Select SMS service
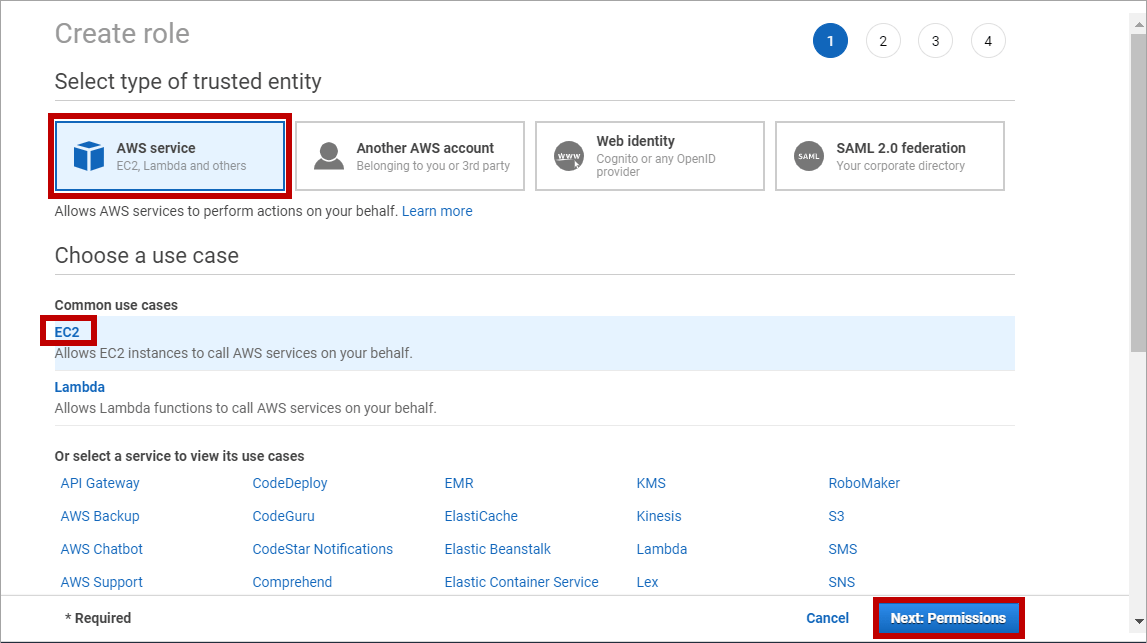 [843, 549]
